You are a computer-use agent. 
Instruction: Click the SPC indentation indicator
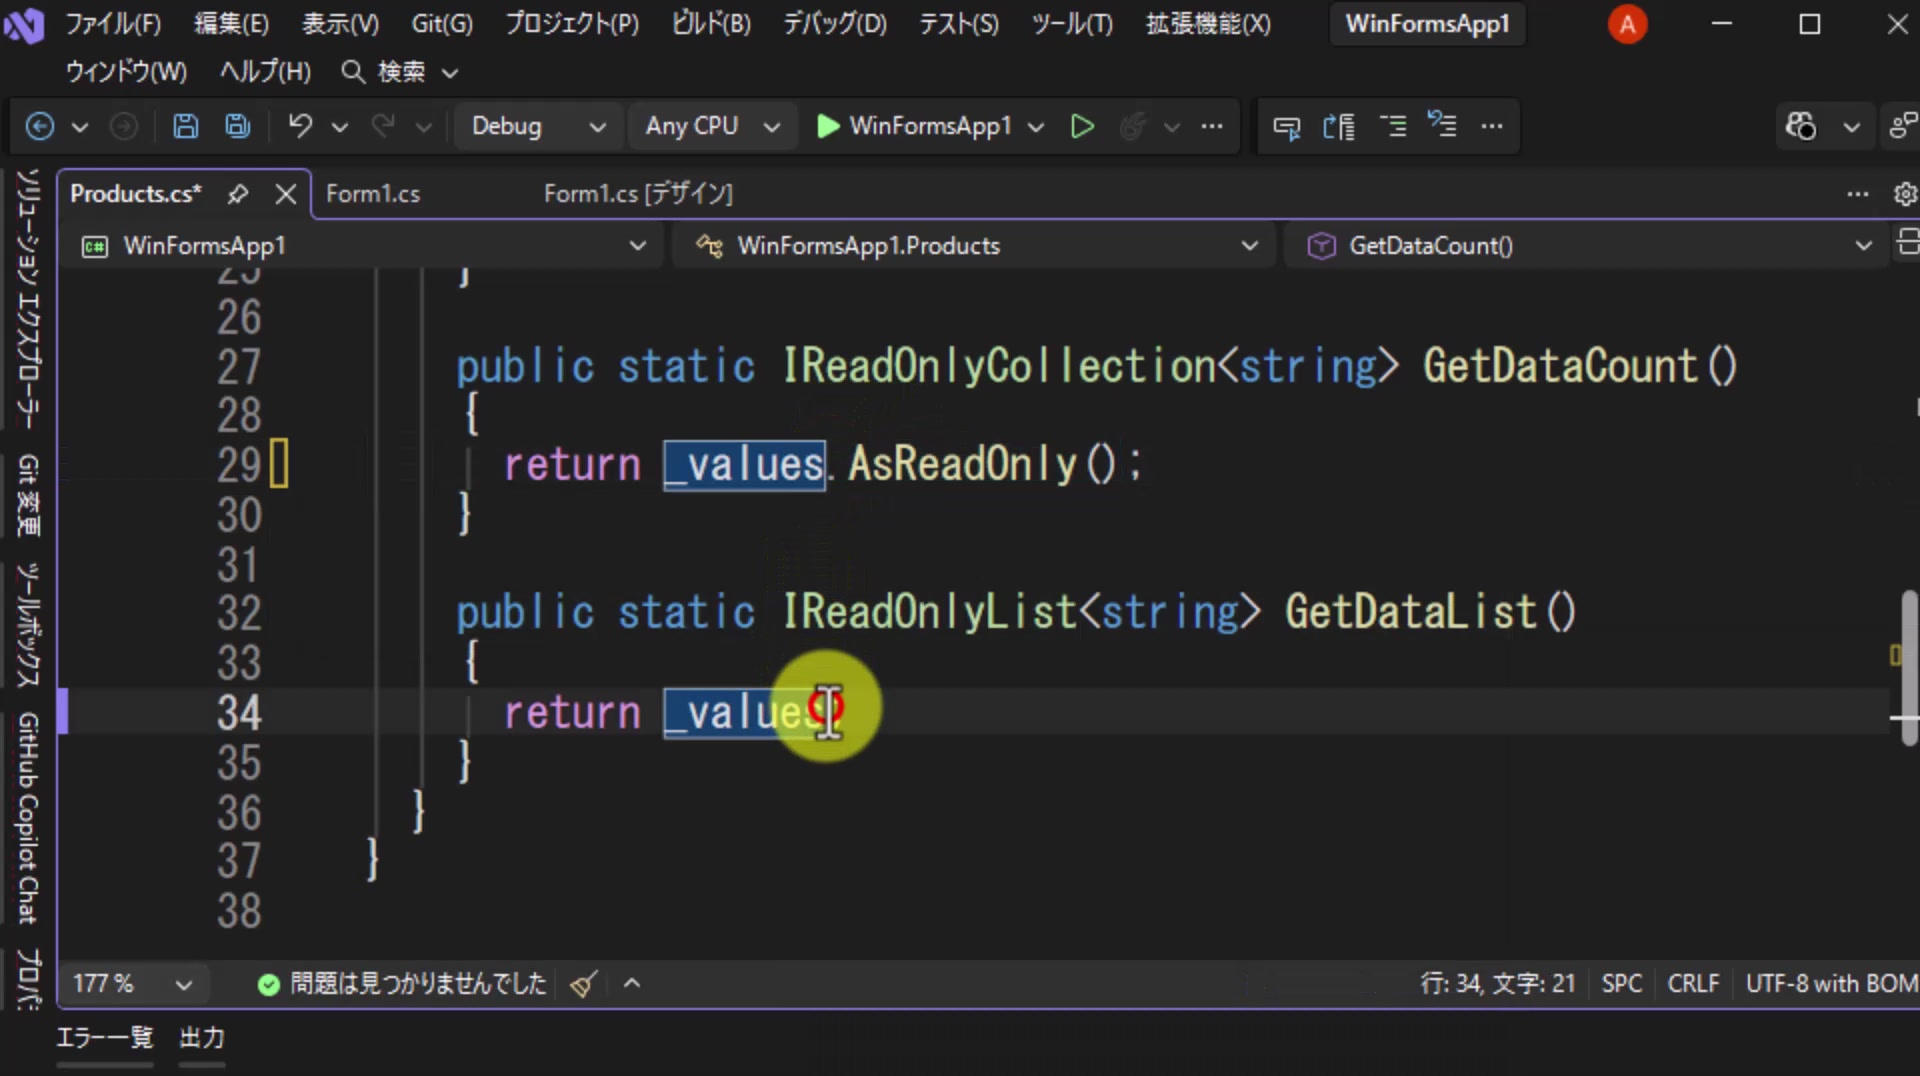tap(1622, 984)
